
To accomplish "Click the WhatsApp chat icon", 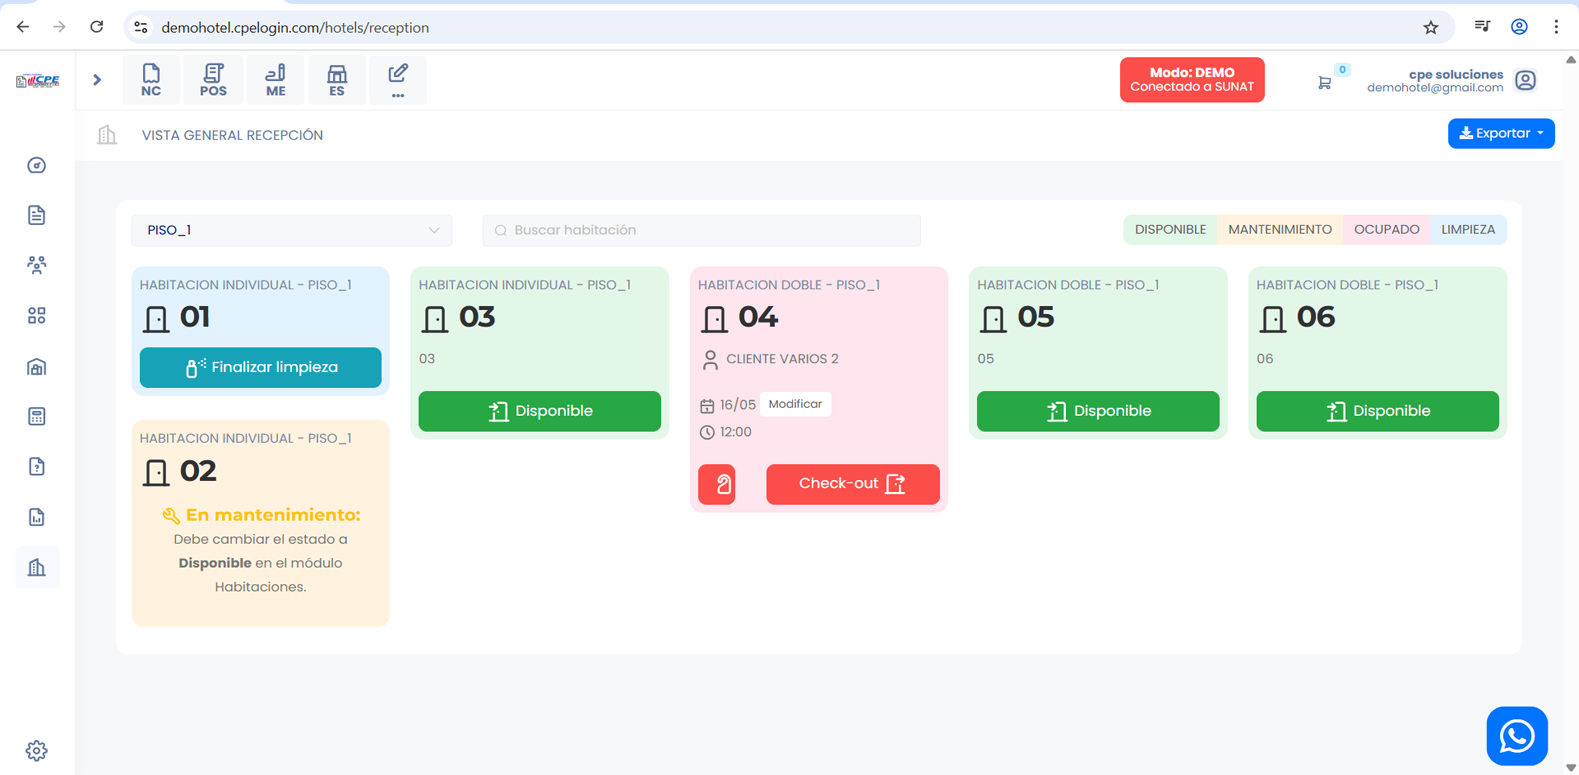I will point(1516,736).
